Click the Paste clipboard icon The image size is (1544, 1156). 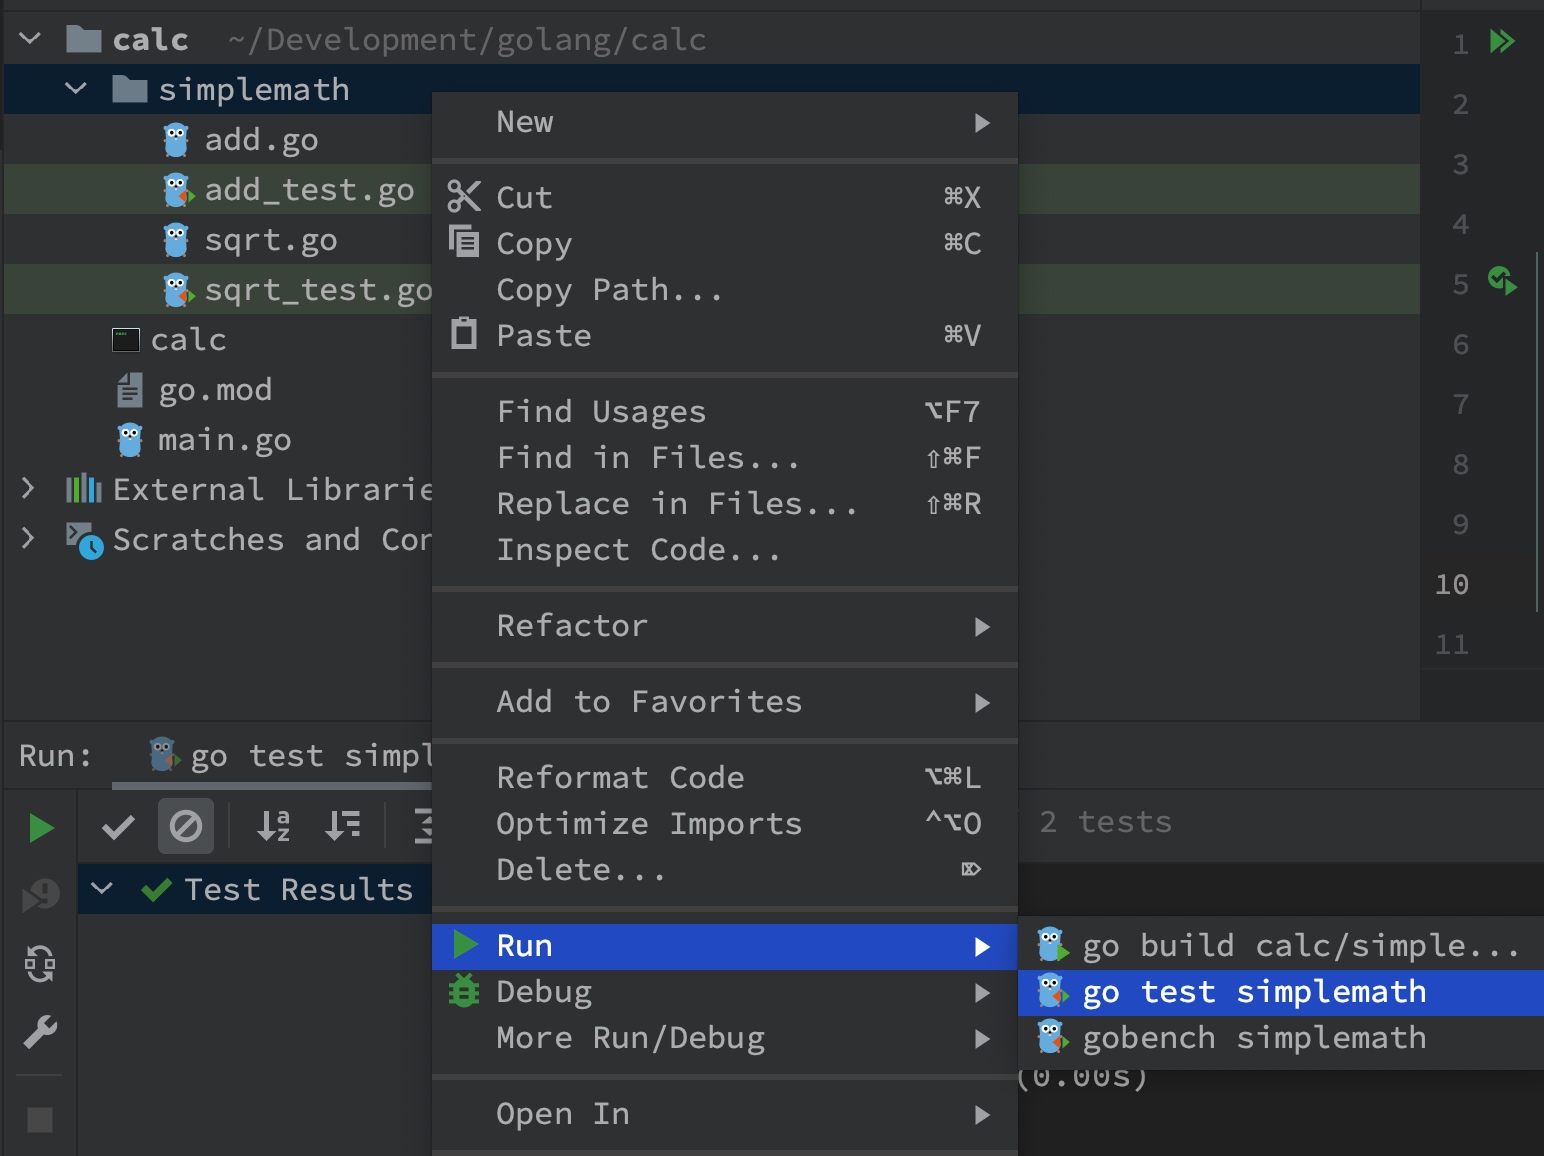[x=464, y=333]
